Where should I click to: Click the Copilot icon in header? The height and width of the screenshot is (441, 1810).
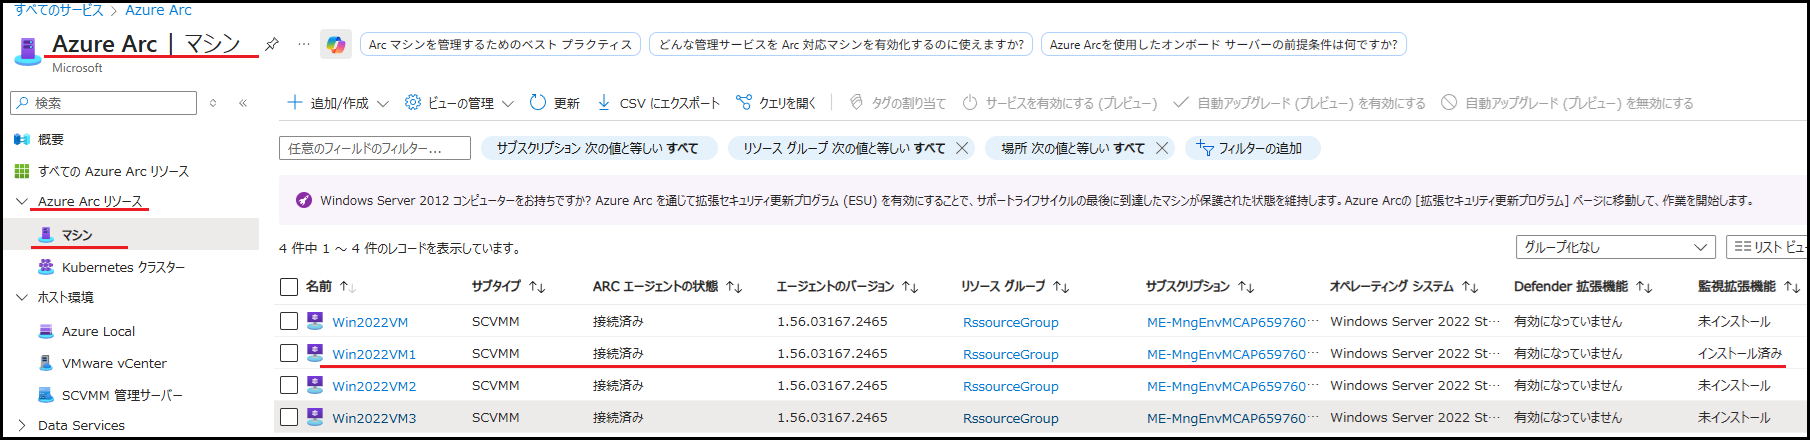click(x=336, y=45)
